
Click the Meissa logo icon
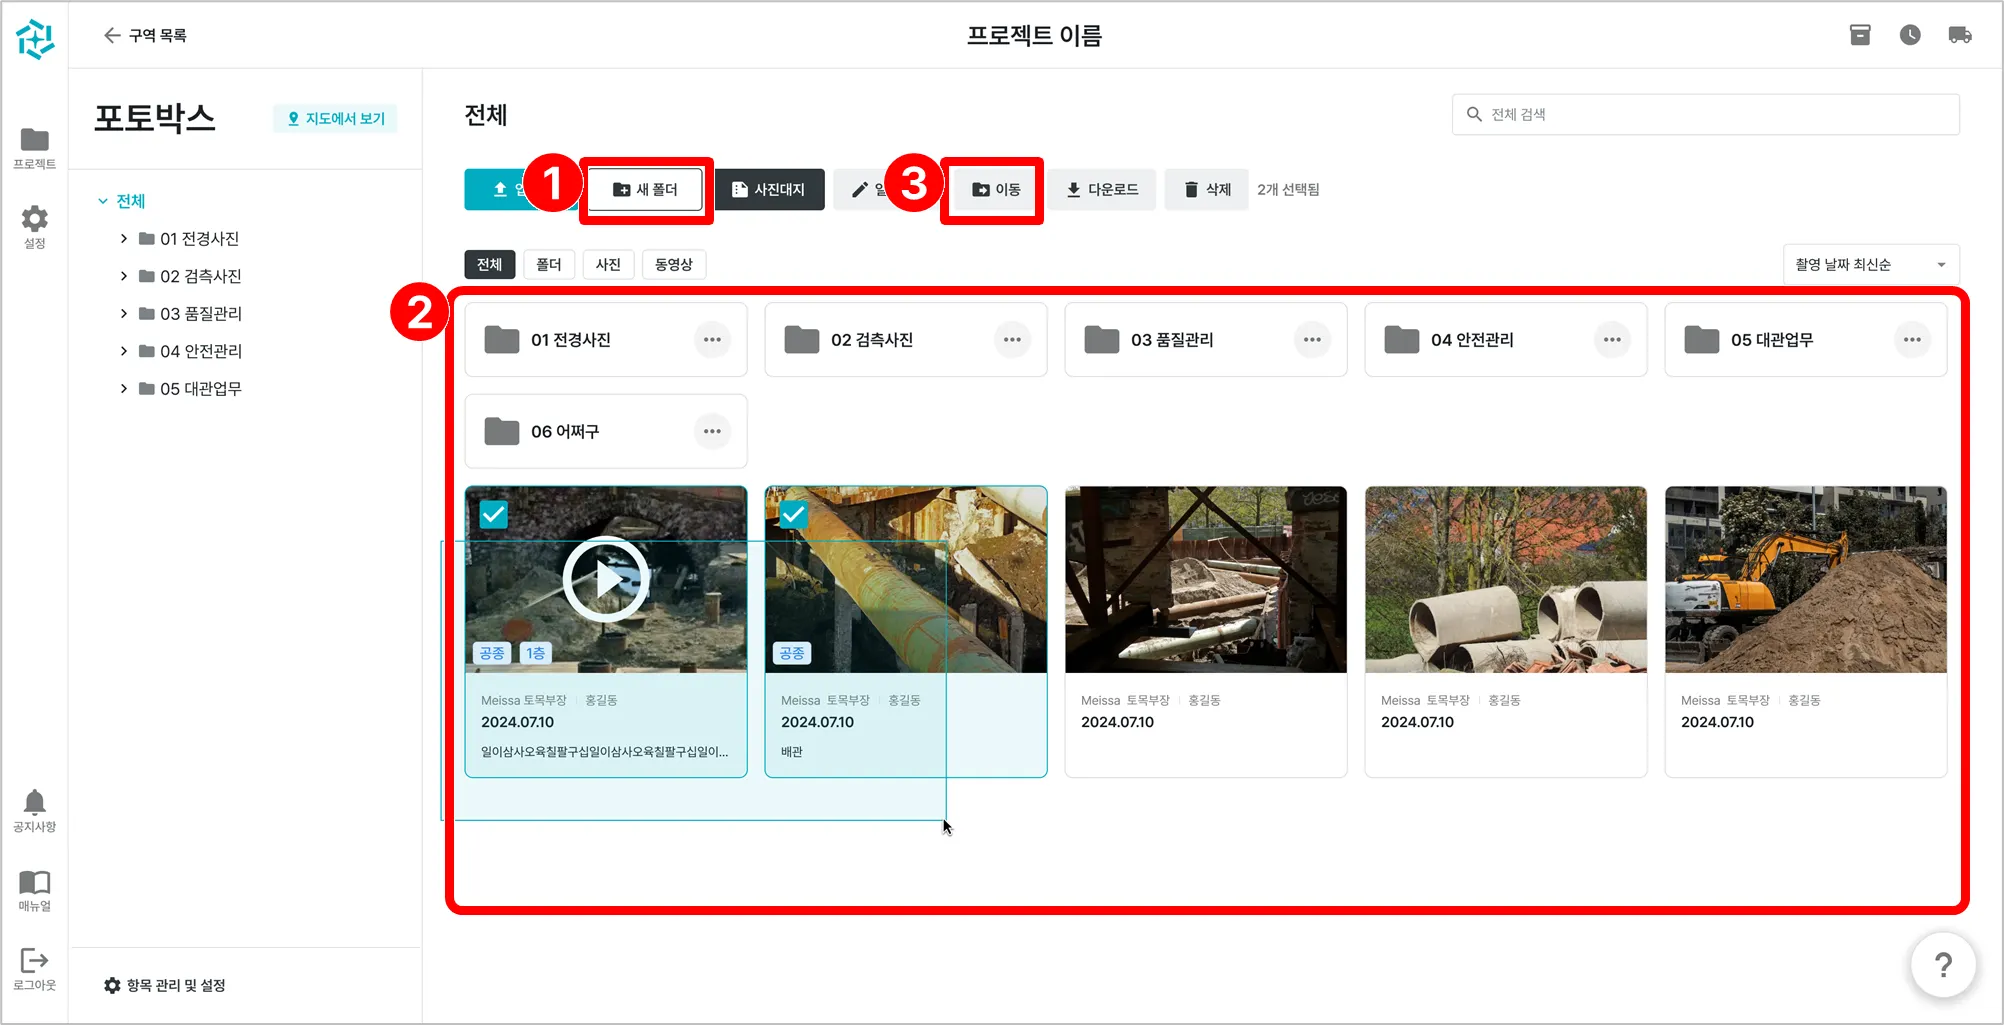(35, 39)
